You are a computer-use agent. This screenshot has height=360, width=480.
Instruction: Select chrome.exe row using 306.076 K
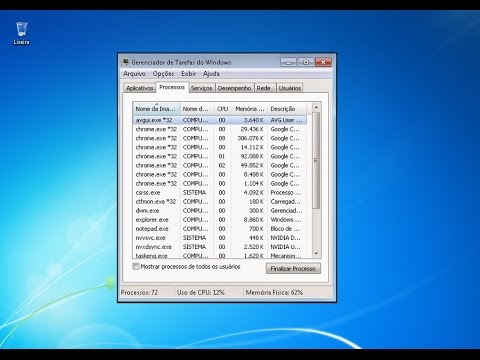219,138
